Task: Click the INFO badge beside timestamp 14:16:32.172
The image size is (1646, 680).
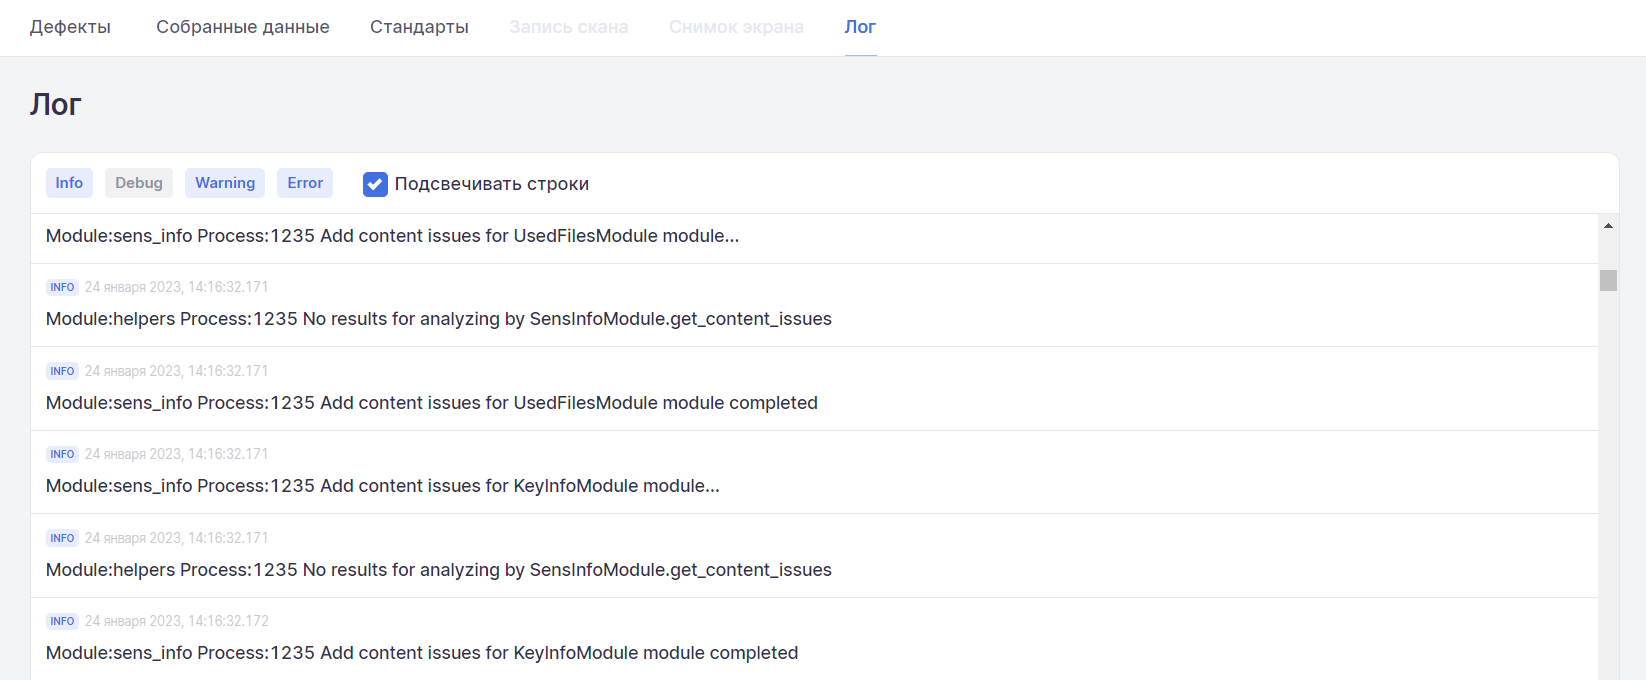Action: pos(62,621)
